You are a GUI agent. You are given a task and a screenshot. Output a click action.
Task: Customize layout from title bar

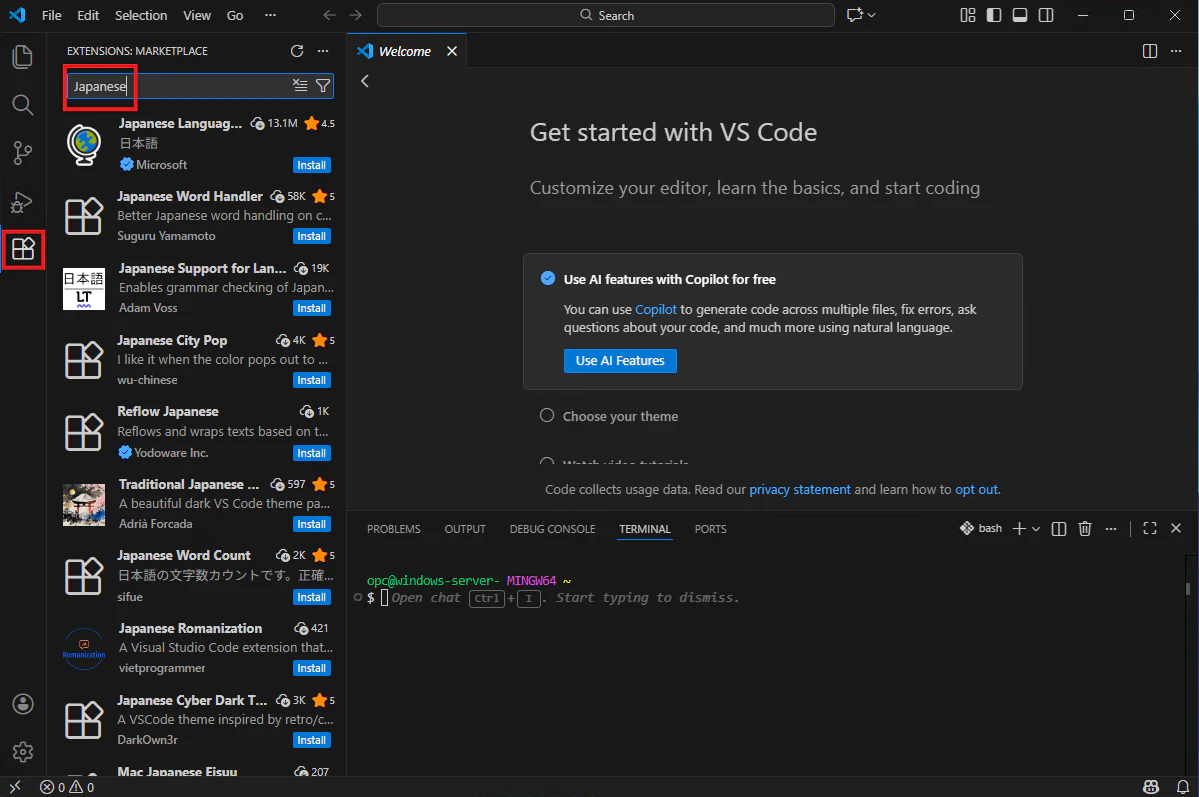(x=967, y=15)
